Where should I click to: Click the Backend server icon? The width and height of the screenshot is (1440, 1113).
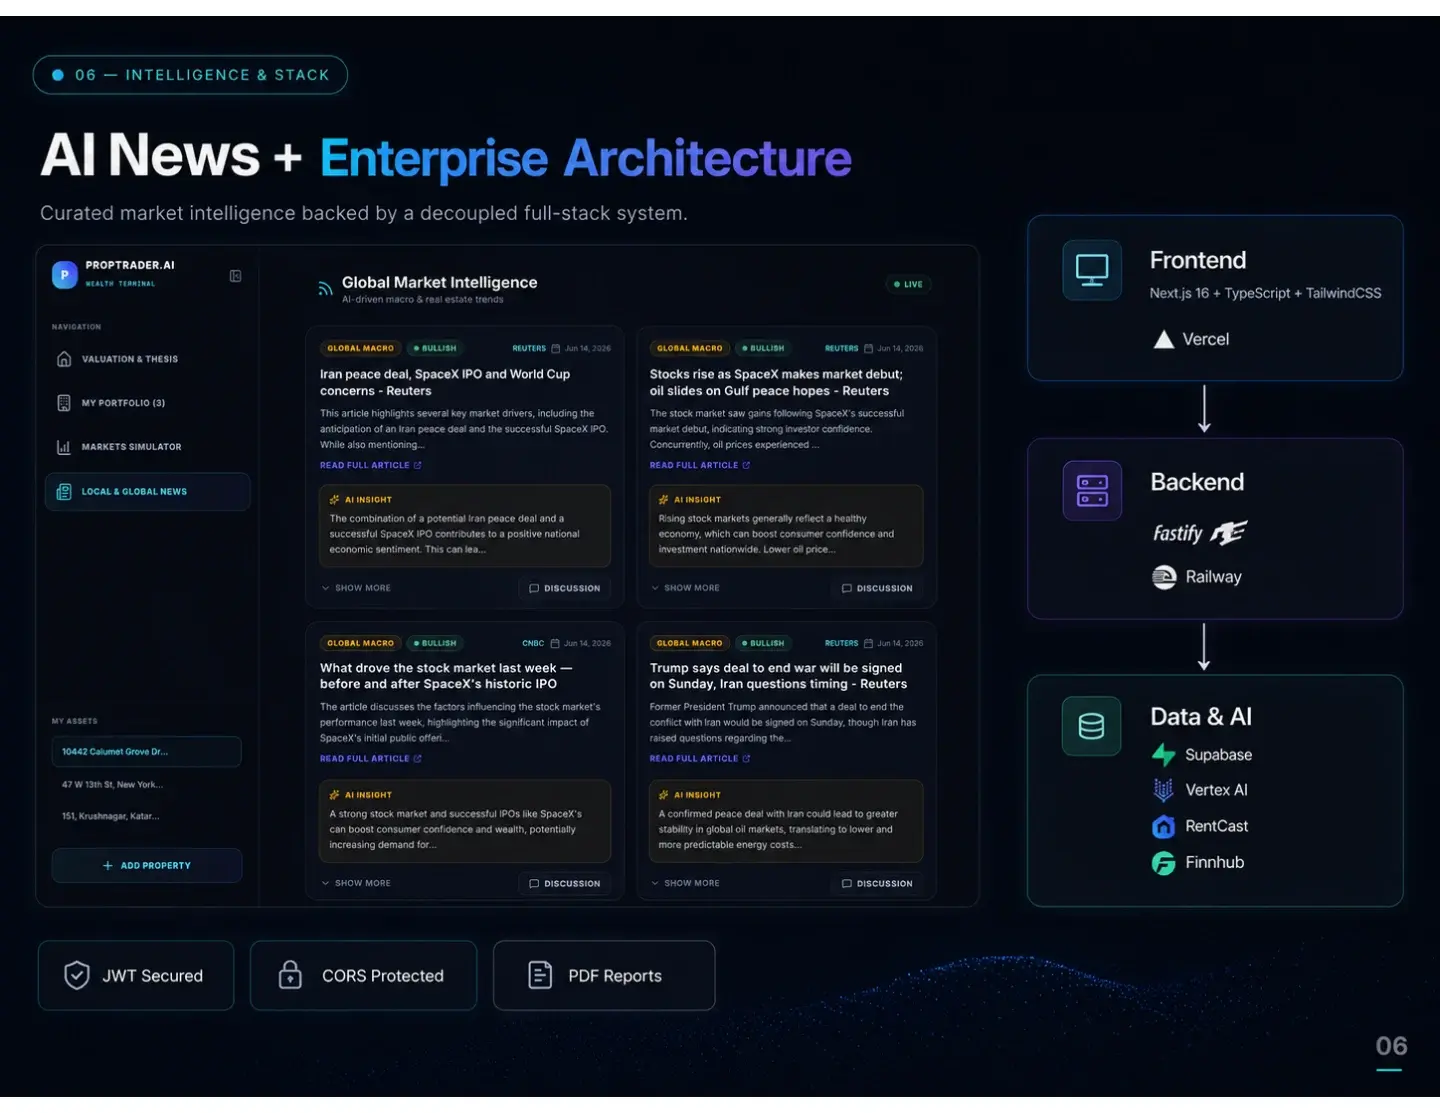(x=1092, y=491)
